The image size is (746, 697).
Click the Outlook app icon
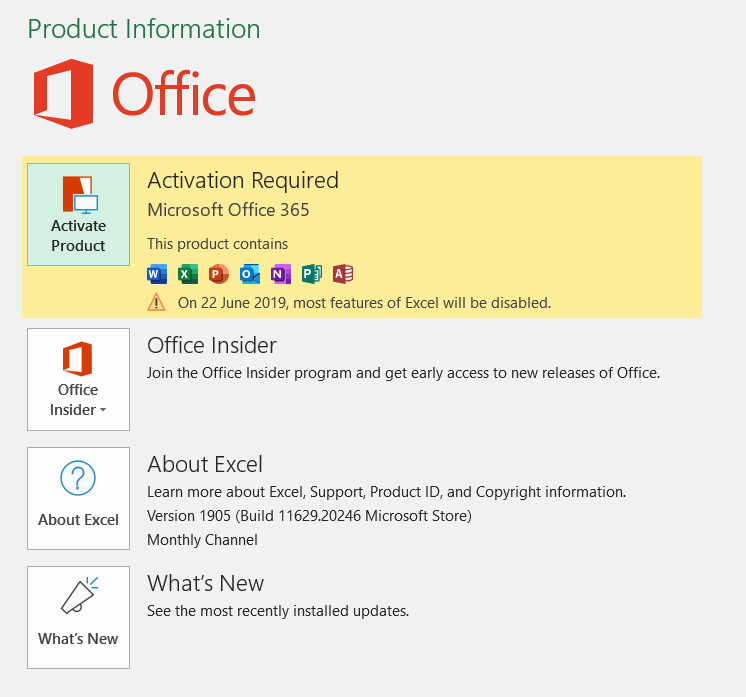250,274
